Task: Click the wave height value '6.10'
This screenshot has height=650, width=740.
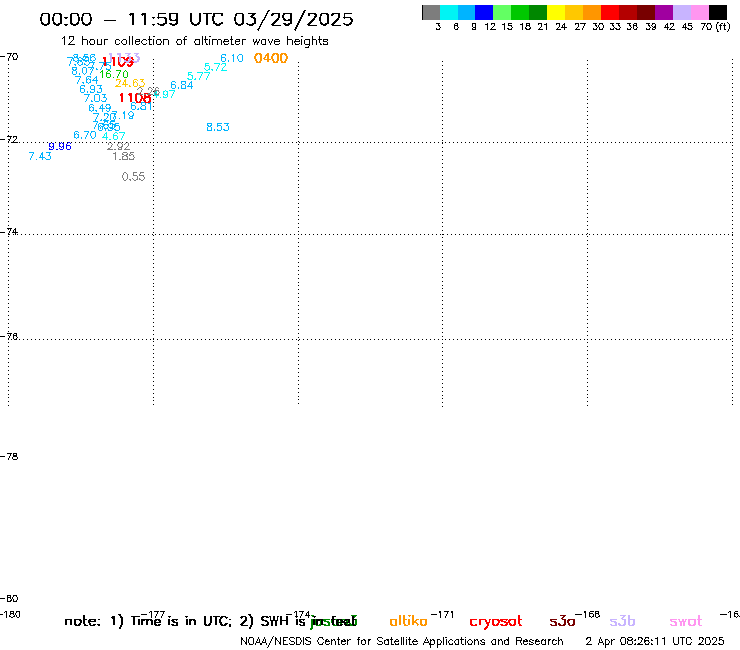Action: [232, 58]
